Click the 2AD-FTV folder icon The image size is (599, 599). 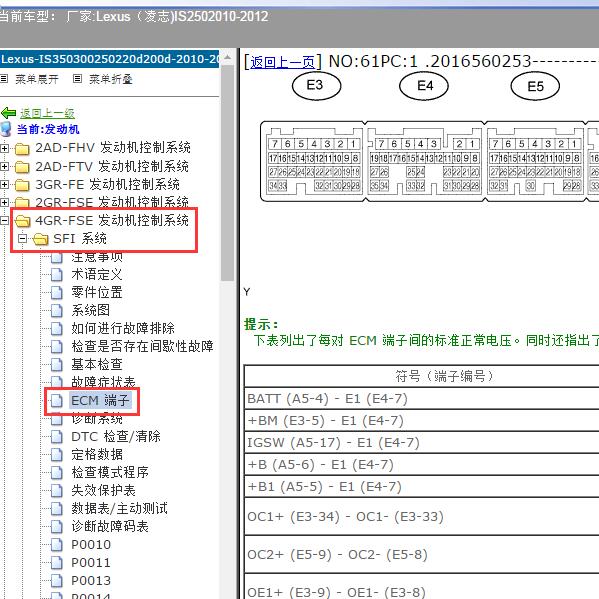click(22, 167)
